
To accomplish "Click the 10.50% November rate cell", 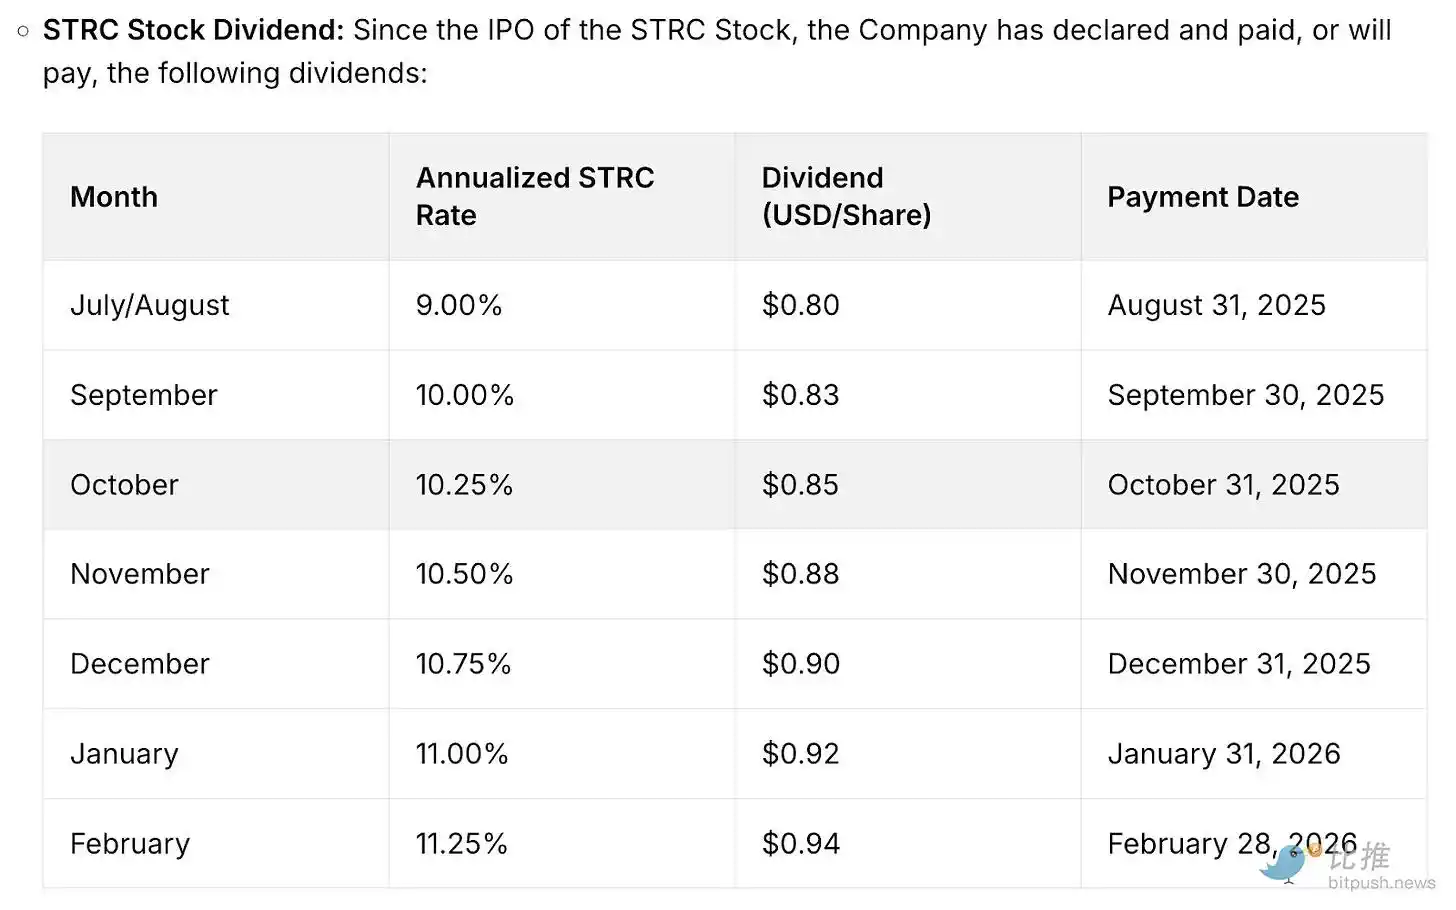I will 464,574.
